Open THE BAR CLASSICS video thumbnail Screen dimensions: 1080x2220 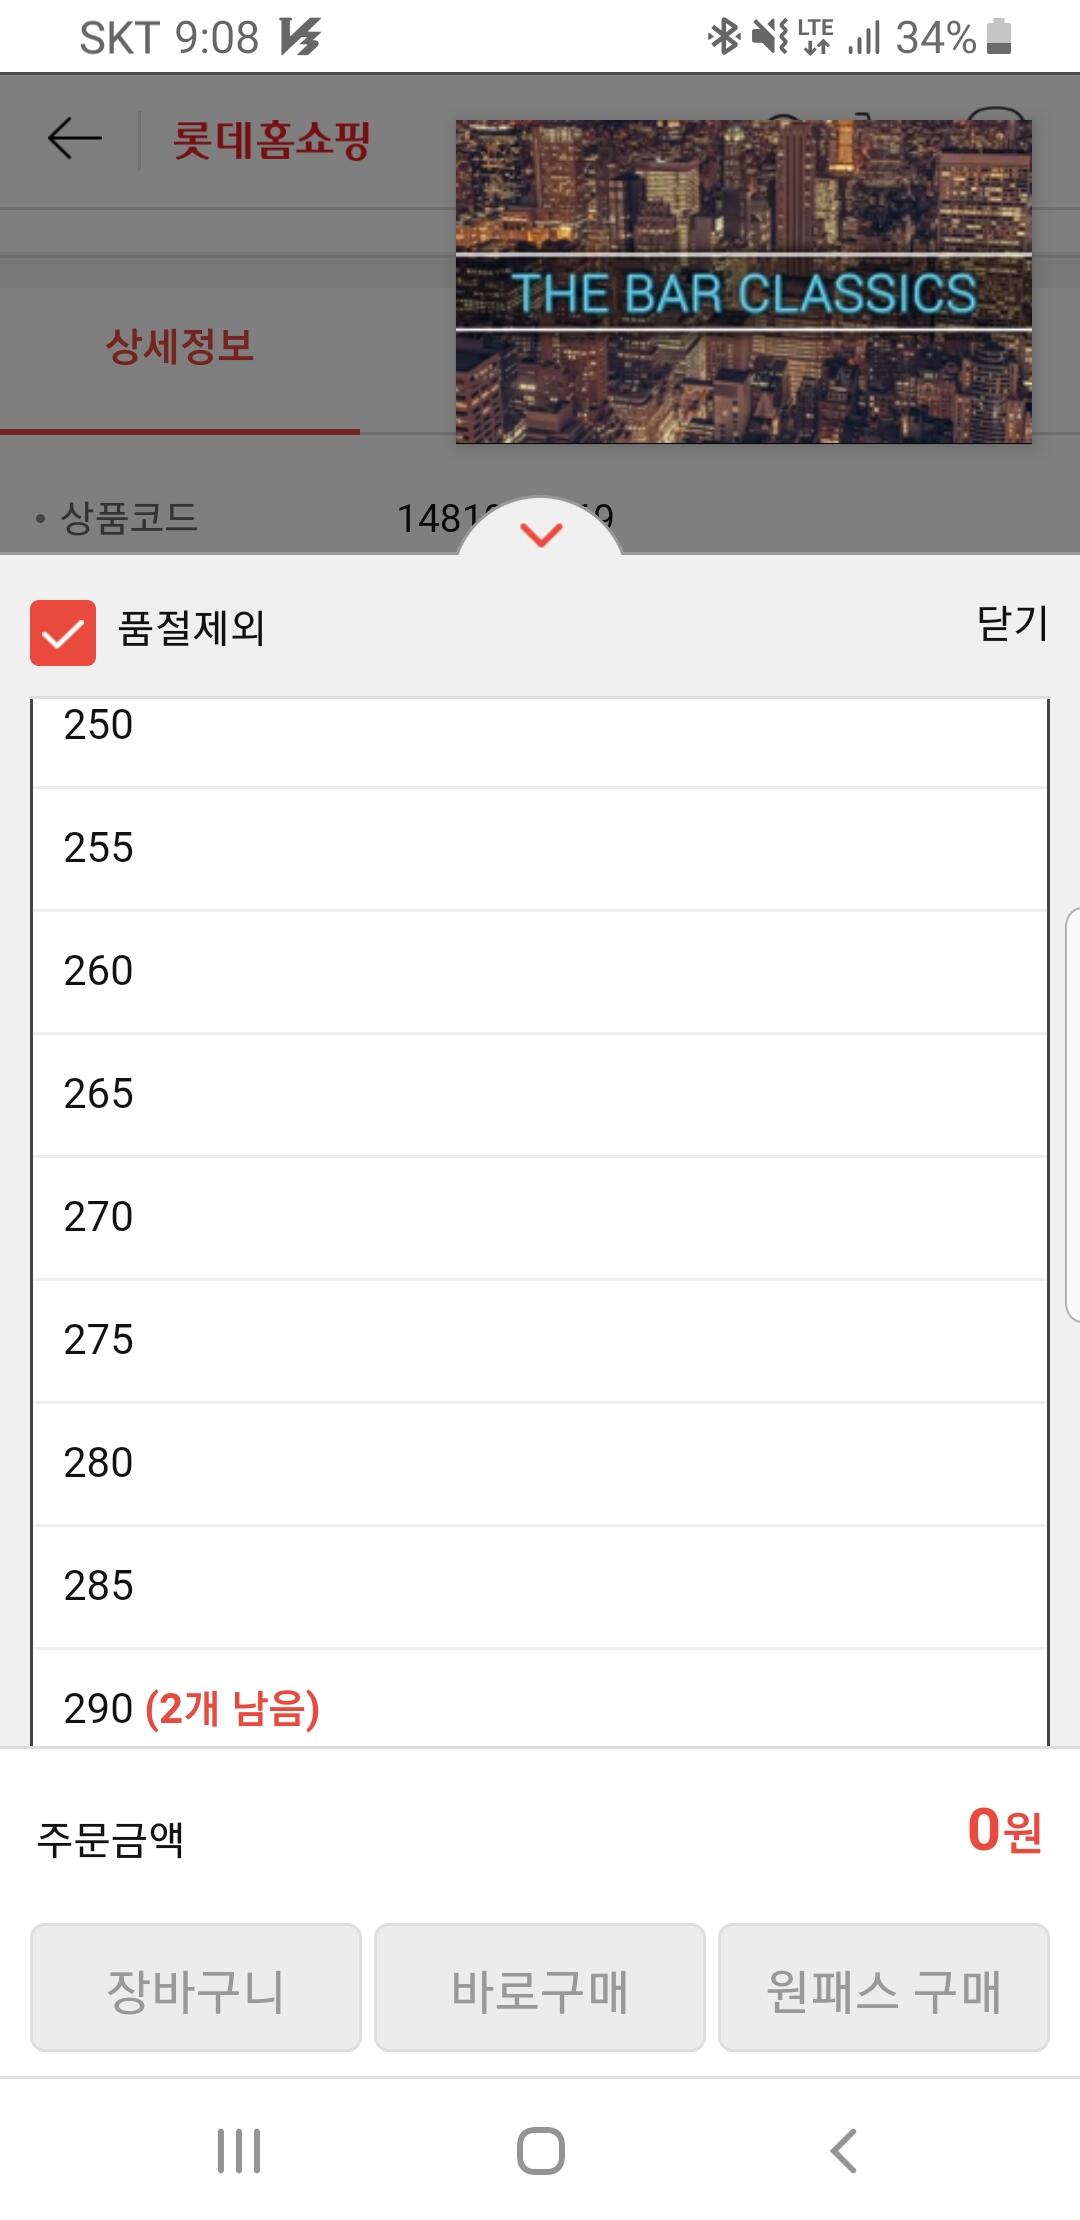point(744,282)
